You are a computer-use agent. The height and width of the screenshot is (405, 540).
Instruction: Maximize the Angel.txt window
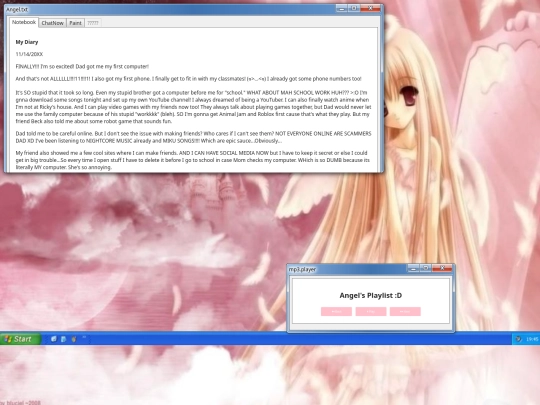tap(354, 8)
